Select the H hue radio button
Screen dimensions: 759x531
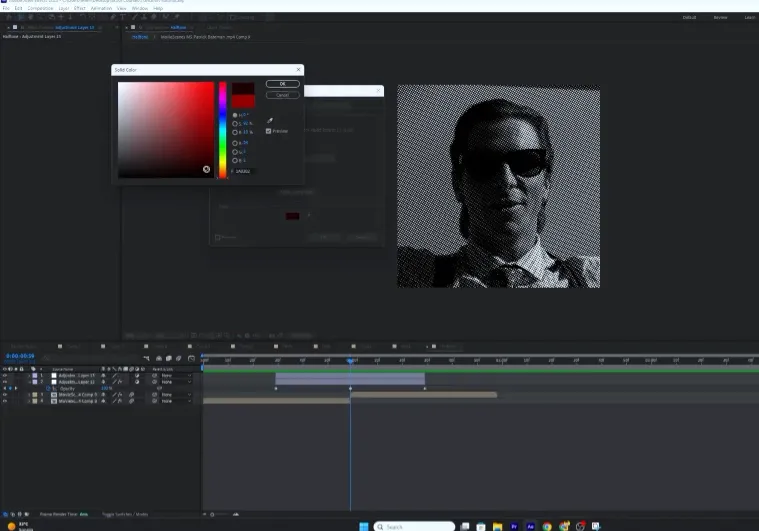235,115
